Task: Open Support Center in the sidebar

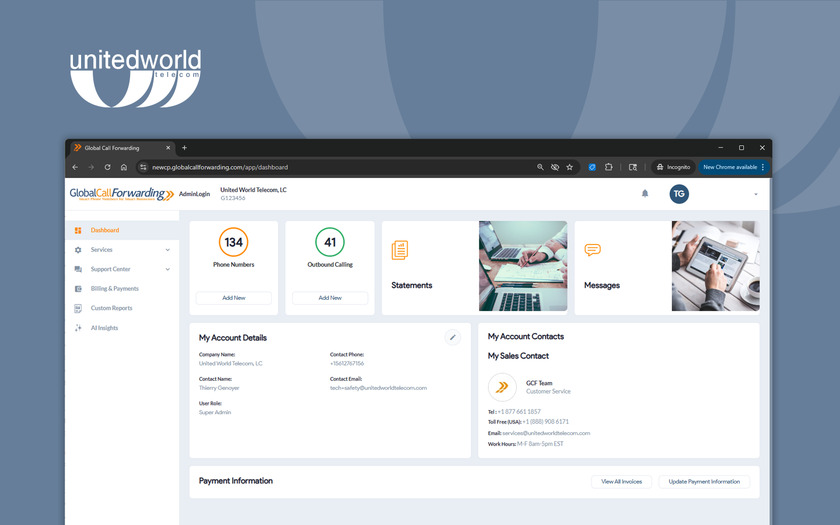Action: (x=110, y=269)
